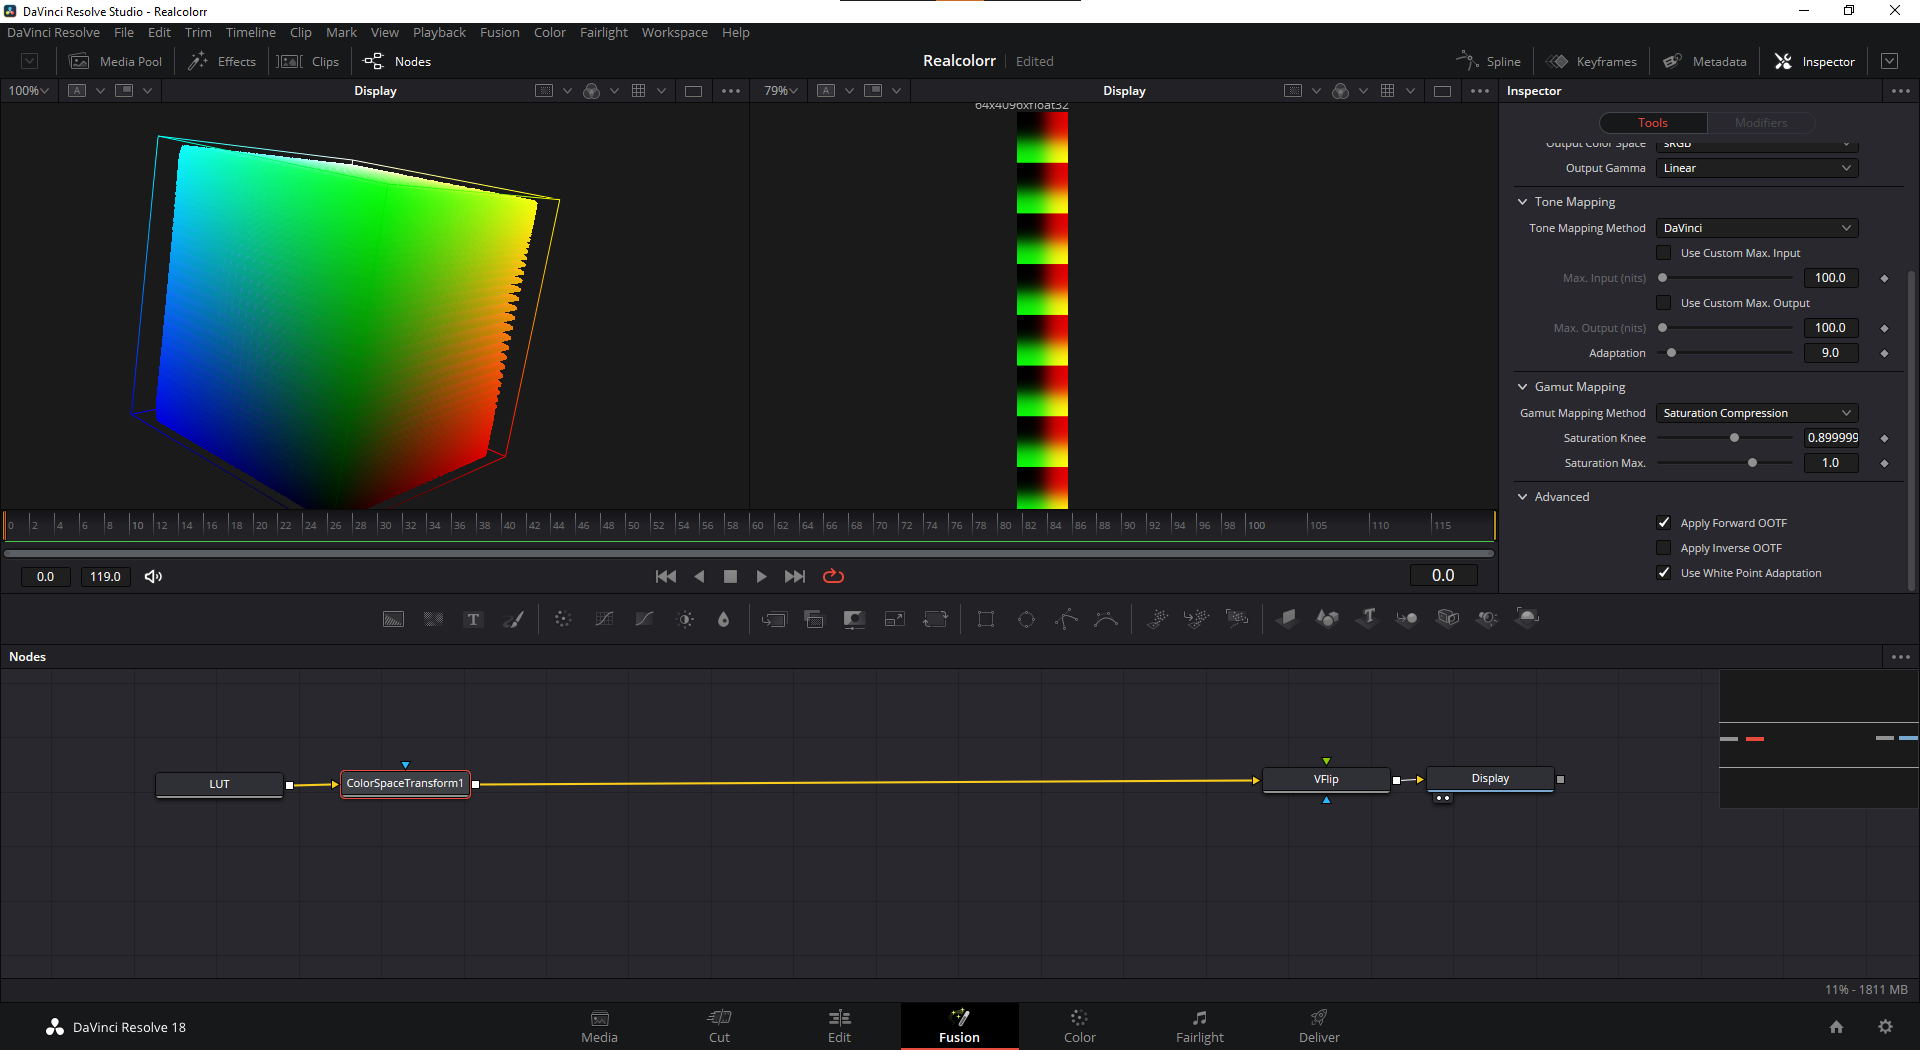
Task: Click the Text 3D tool icon
Action: [1367, 619]
